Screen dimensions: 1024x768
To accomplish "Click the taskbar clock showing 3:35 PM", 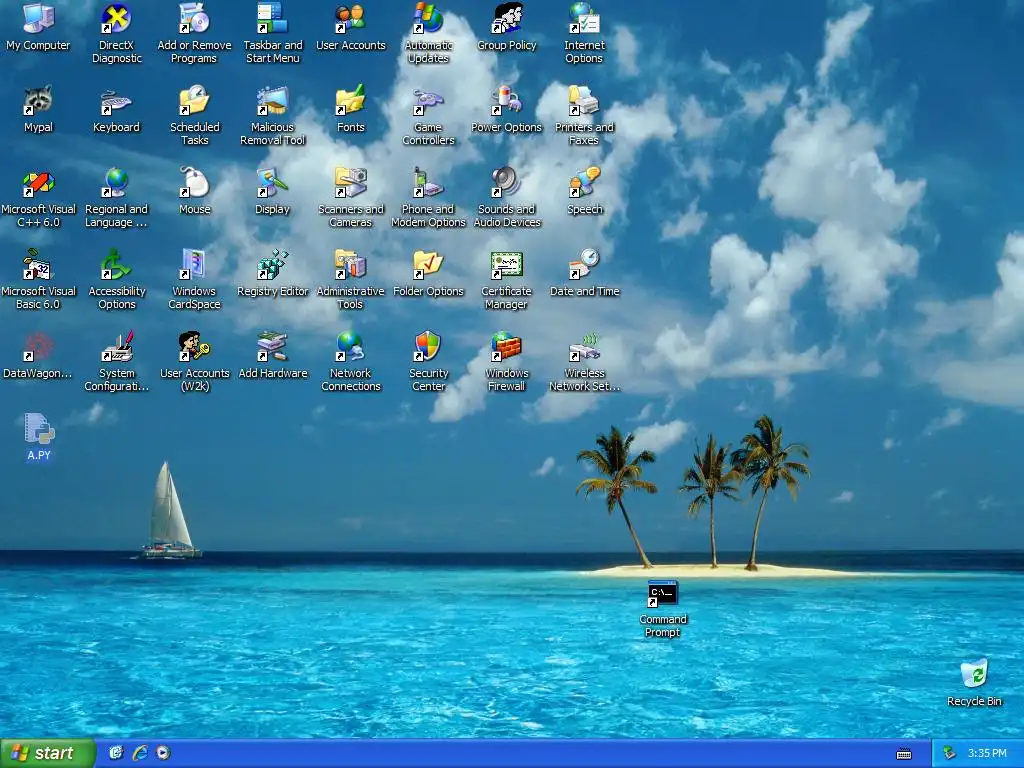I will (x=987, y=753).
